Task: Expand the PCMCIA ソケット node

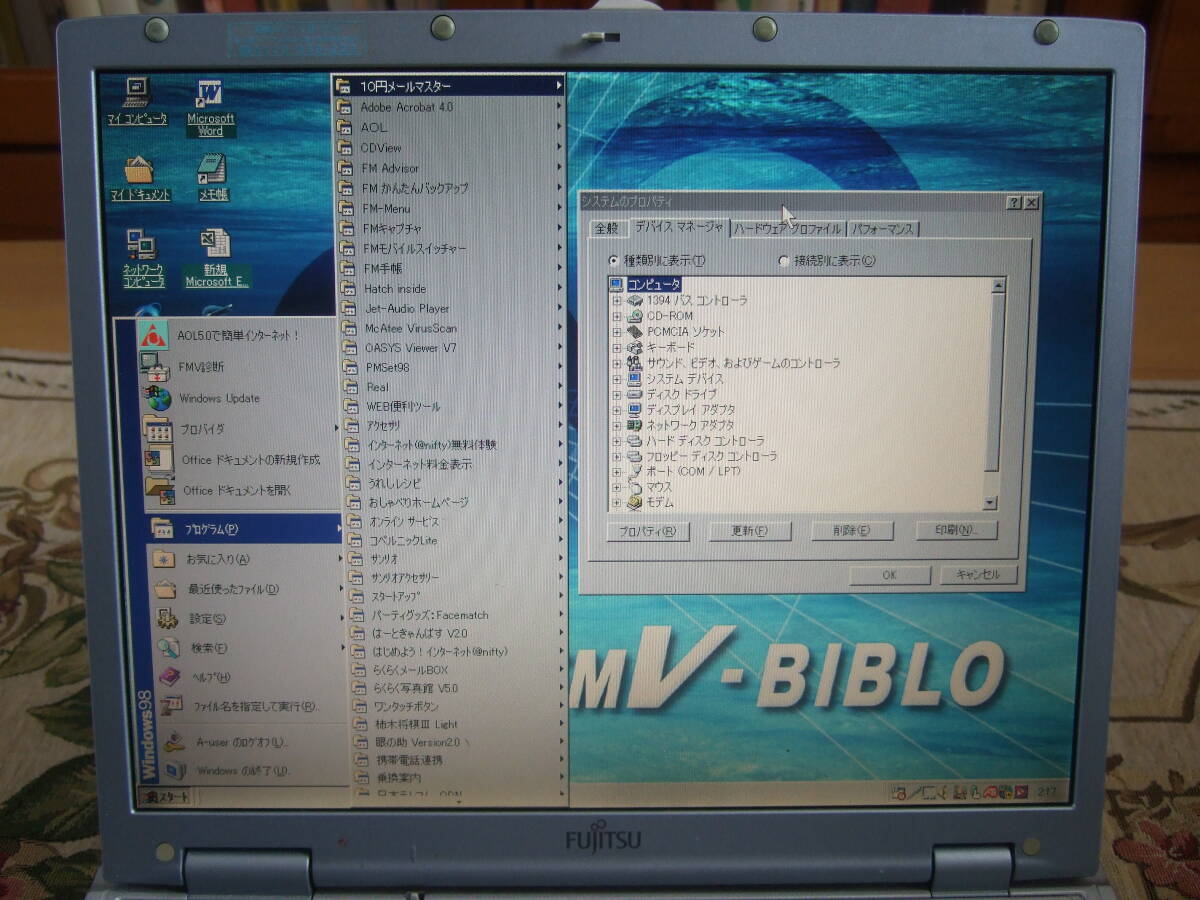Action: click(617, 332)
